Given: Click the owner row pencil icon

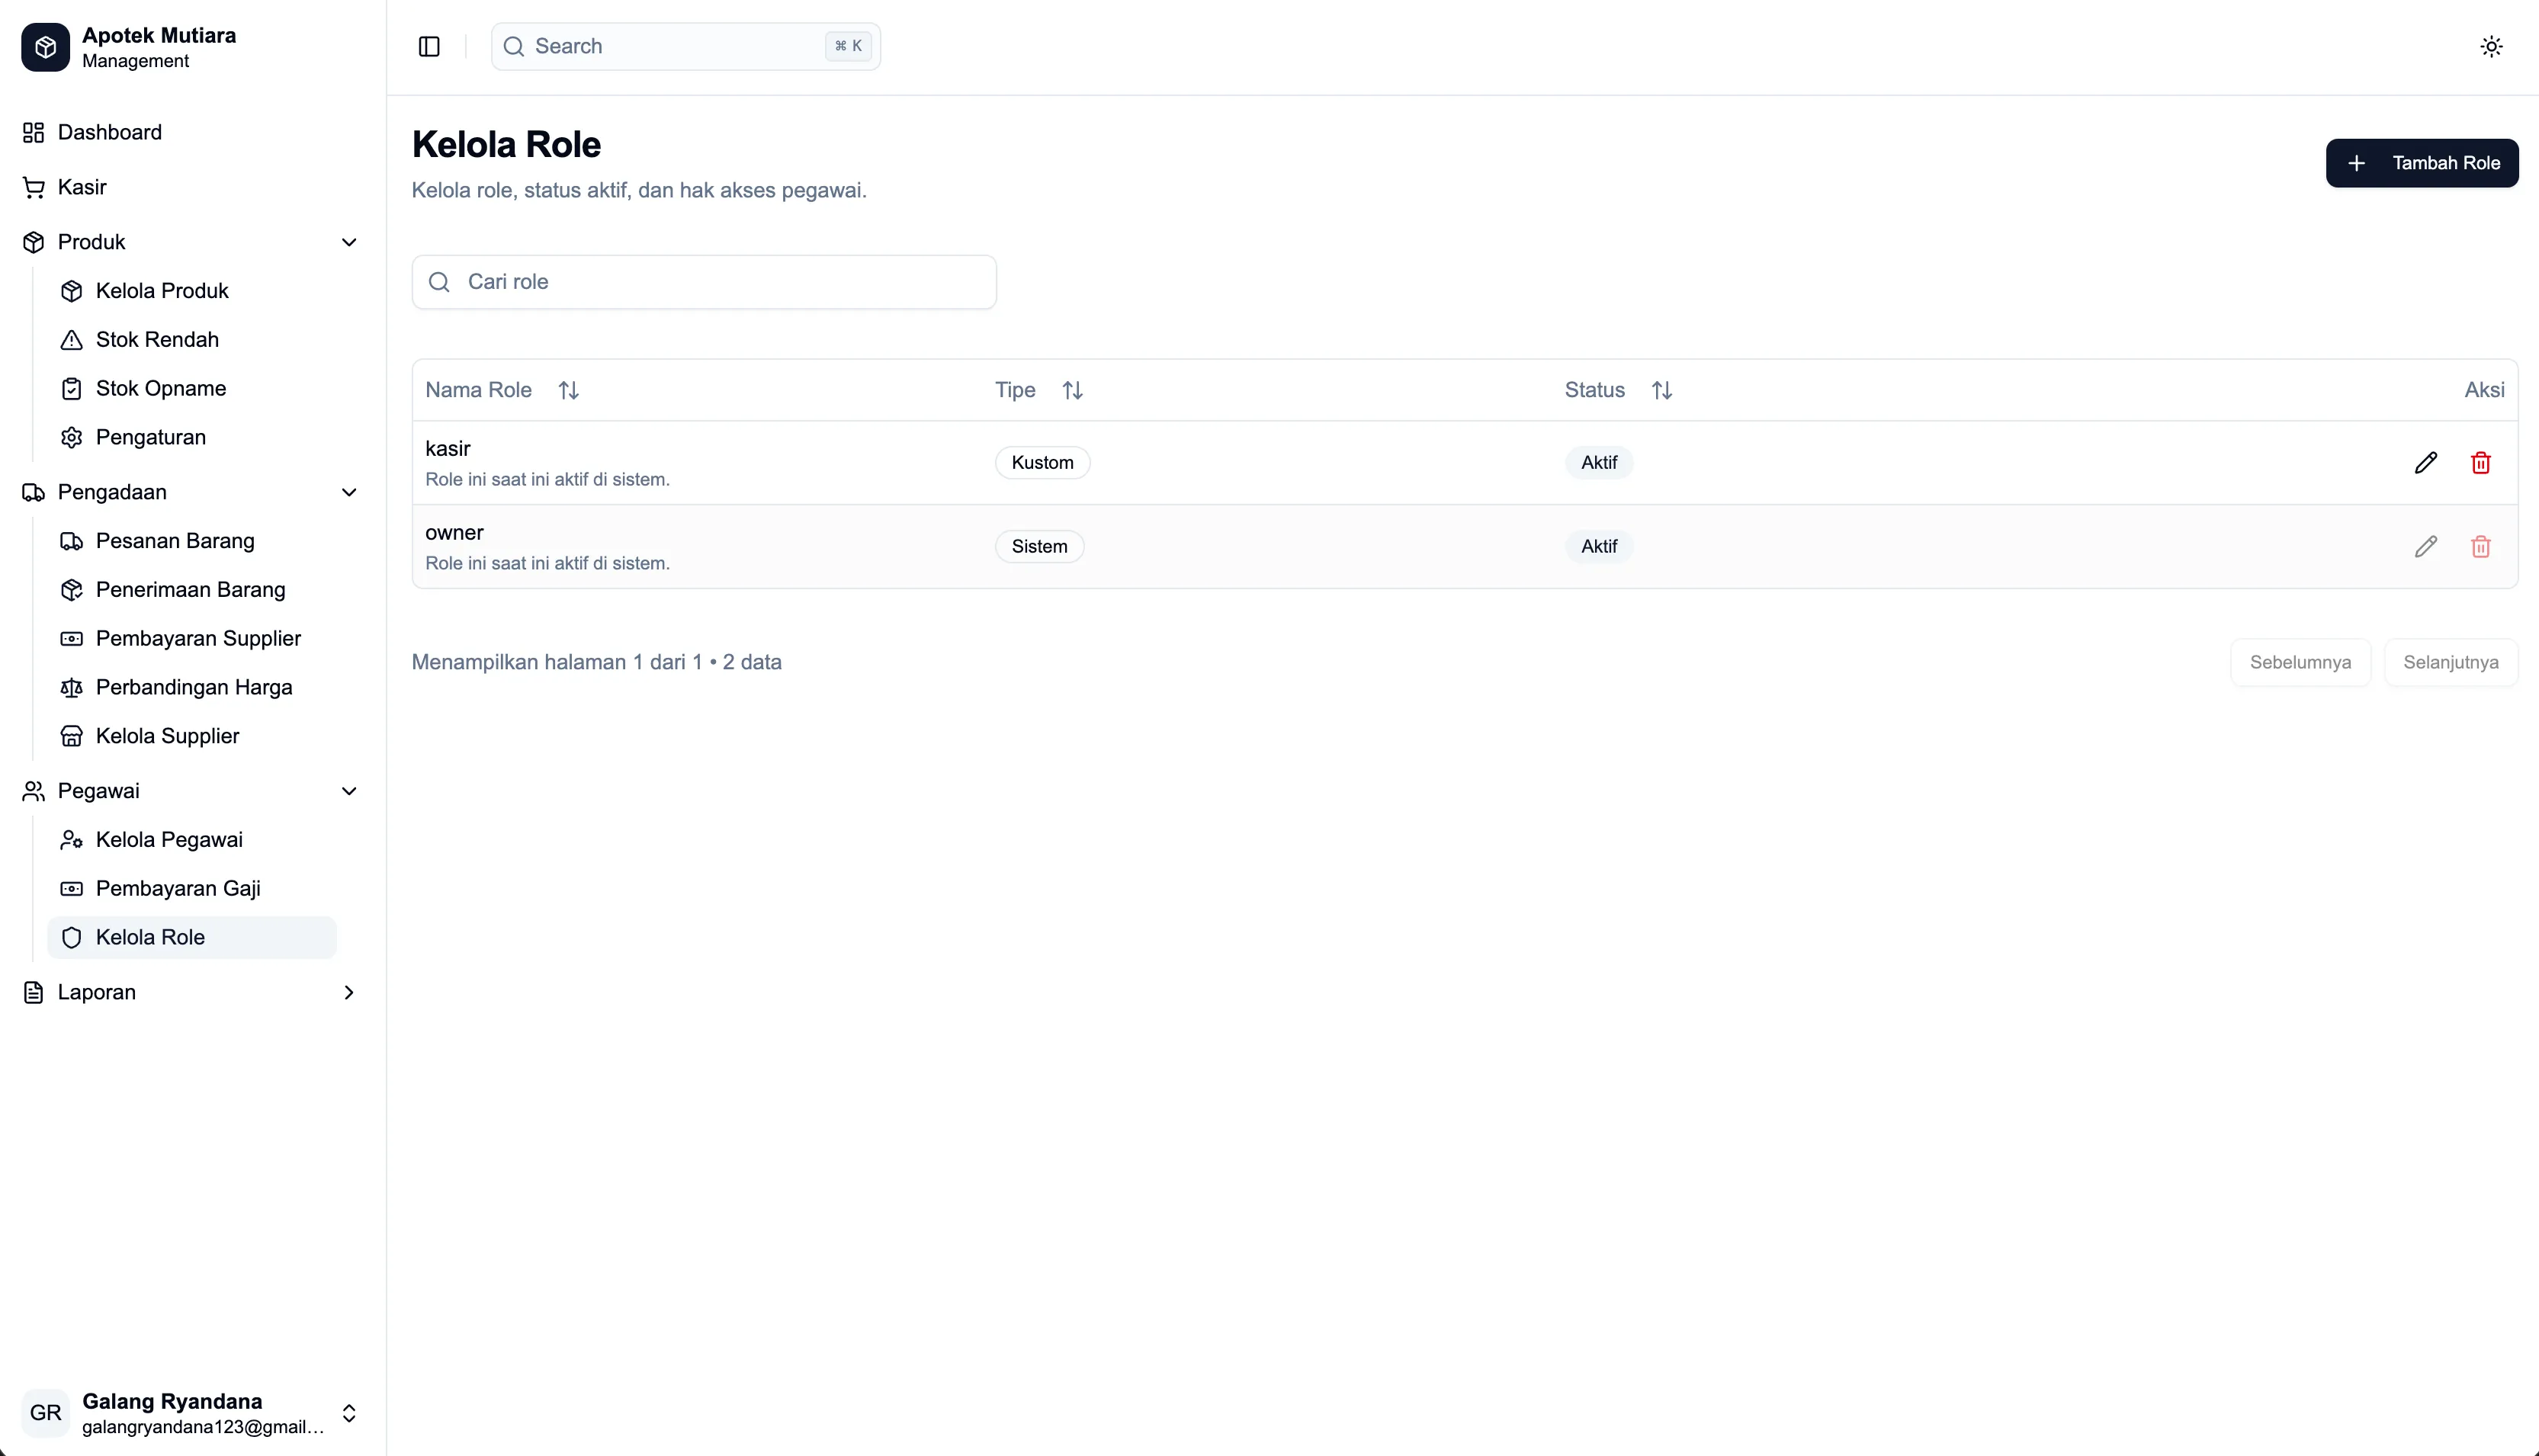Looking at the screenshot, I should coord(2425,547).
